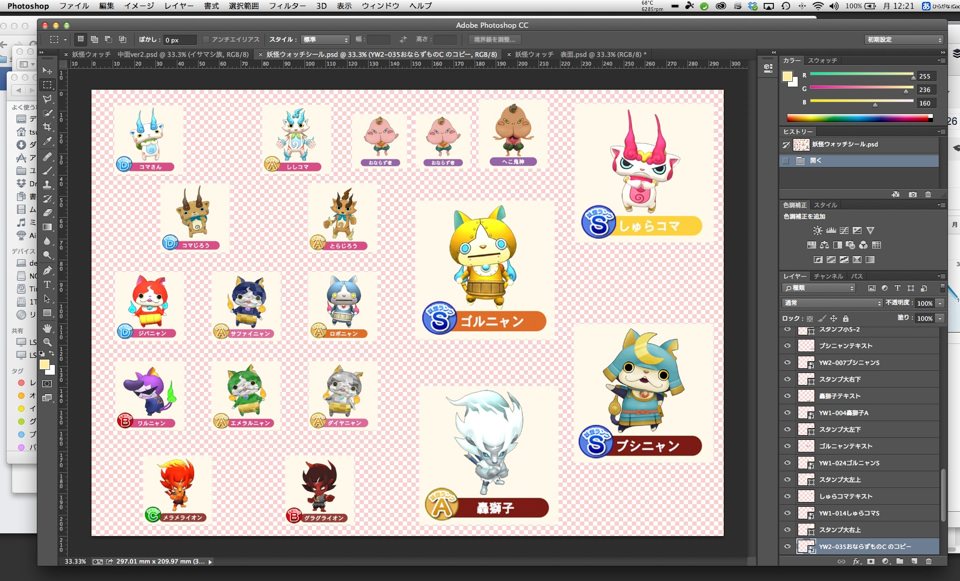The height and width of the screenshot is (581, 960).
Task: Open the フィルター menu
Action: point(288,6)
